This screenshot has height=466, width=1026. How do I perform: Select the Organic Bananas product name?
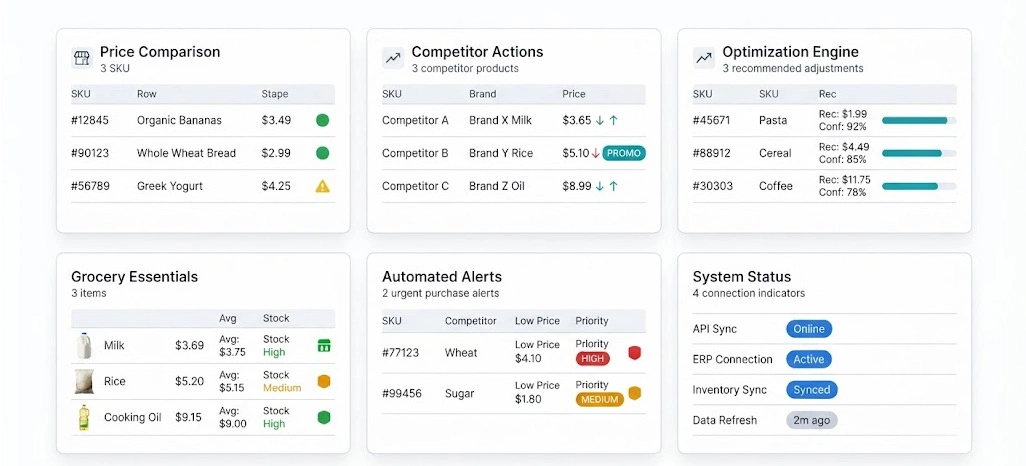tap(179, 120)
